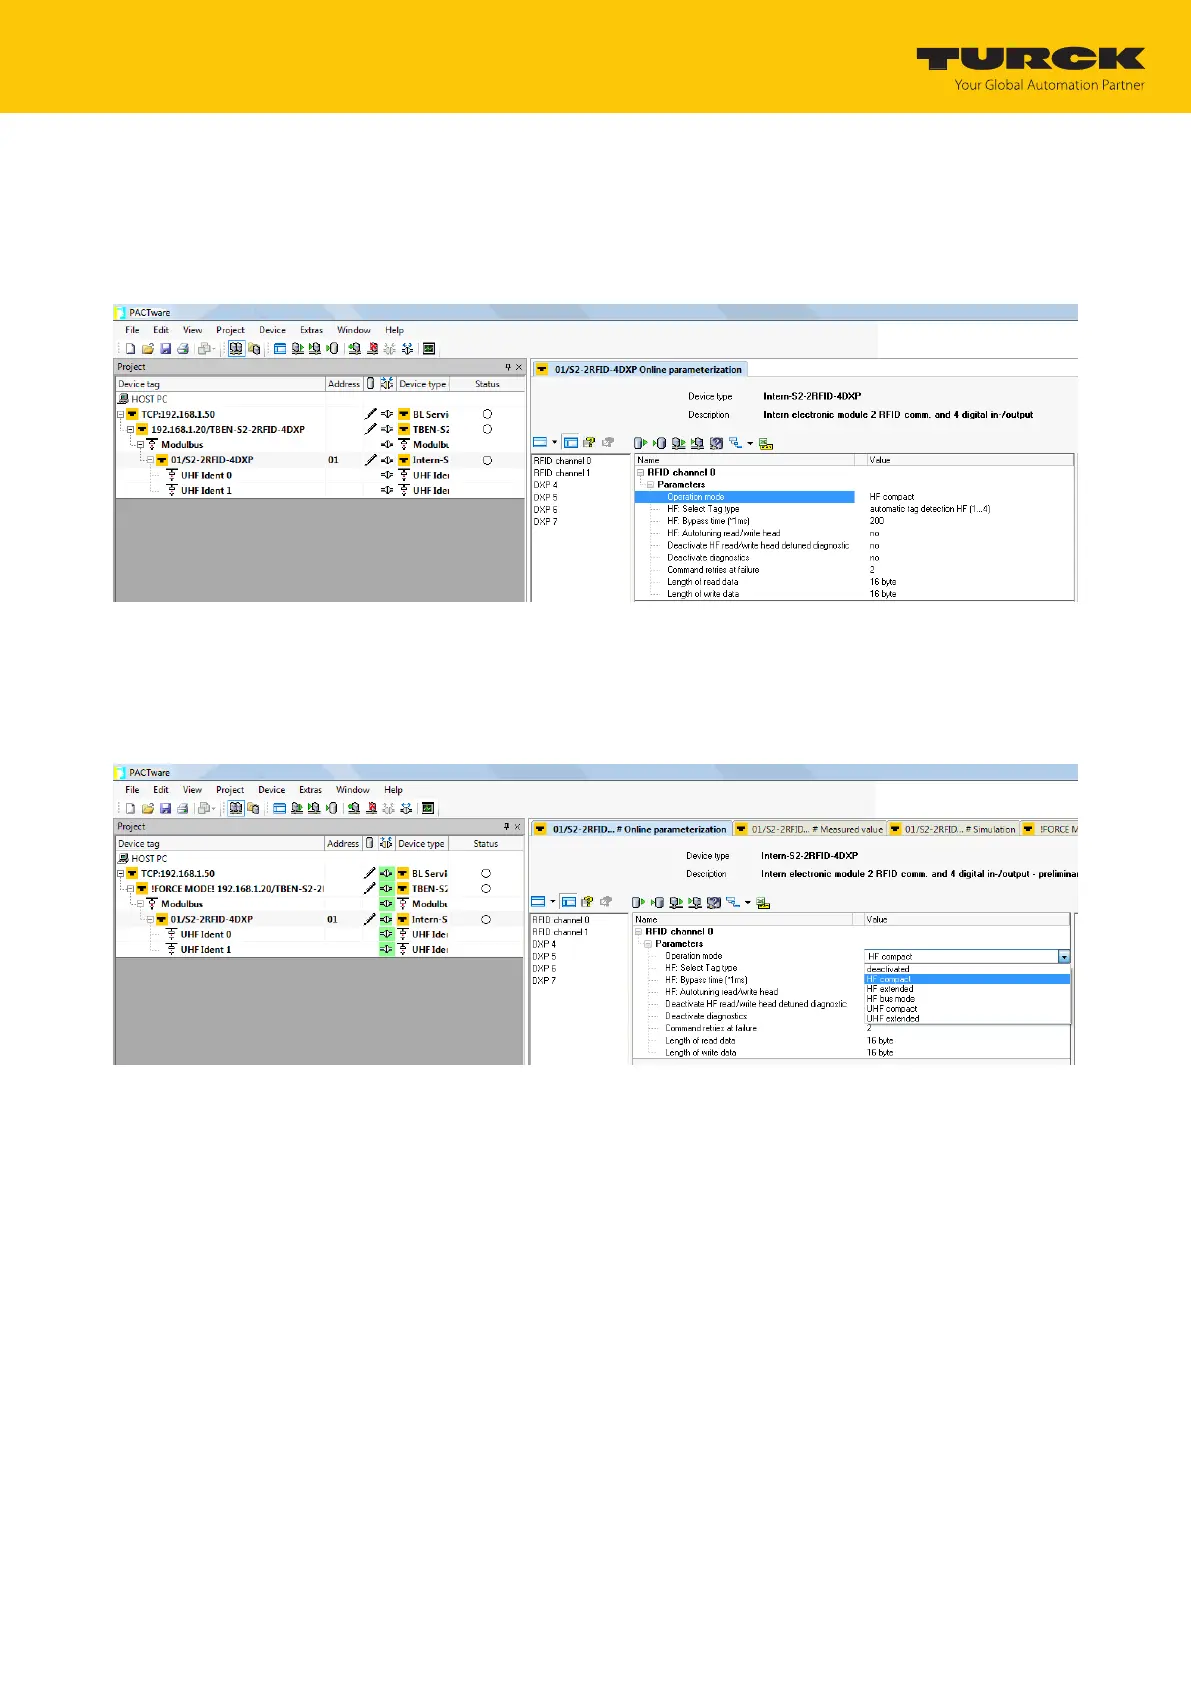Click Save icon in upper PACTware screenshot
Image resolution: width=1191 pixels, height=1684 pixels.
click(166, 349)
